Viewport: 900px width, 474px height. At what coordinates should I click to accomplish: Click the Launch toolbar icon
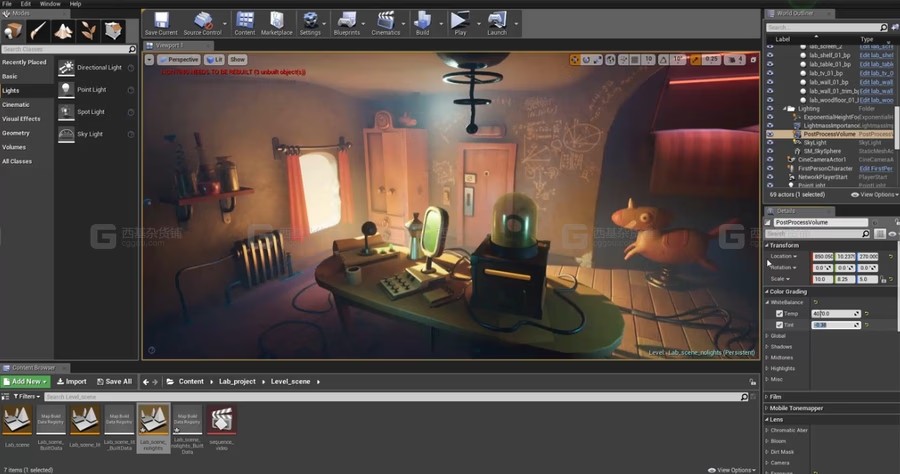point(497,24)
